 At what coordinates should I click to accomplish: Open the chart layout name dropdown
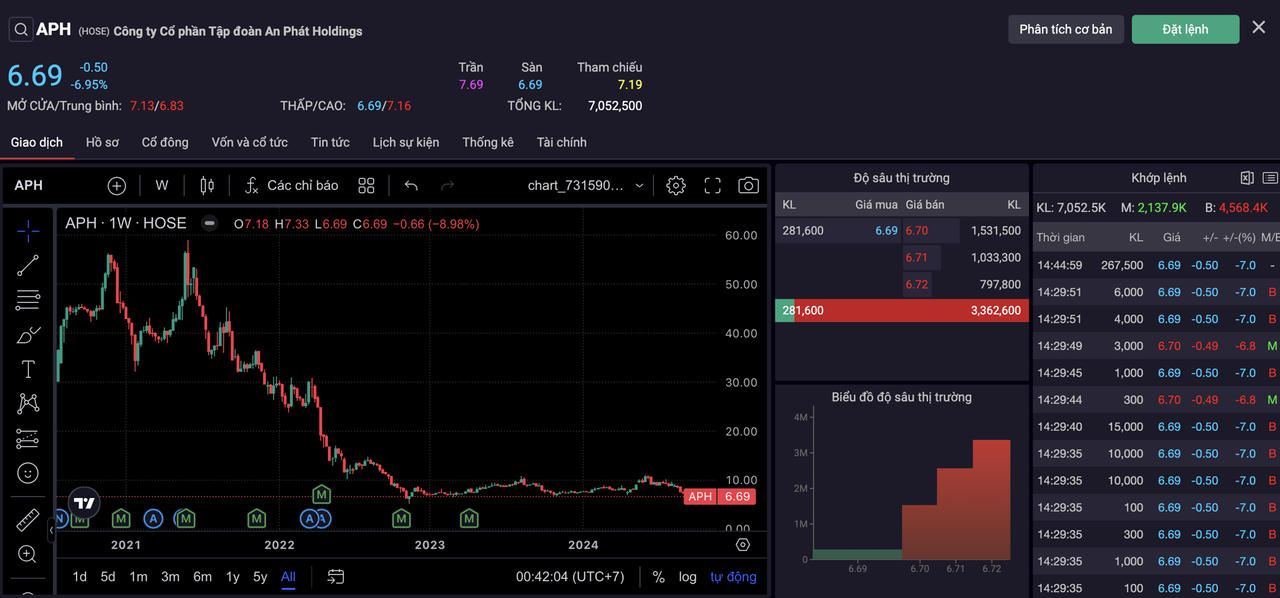coord(586,185)
